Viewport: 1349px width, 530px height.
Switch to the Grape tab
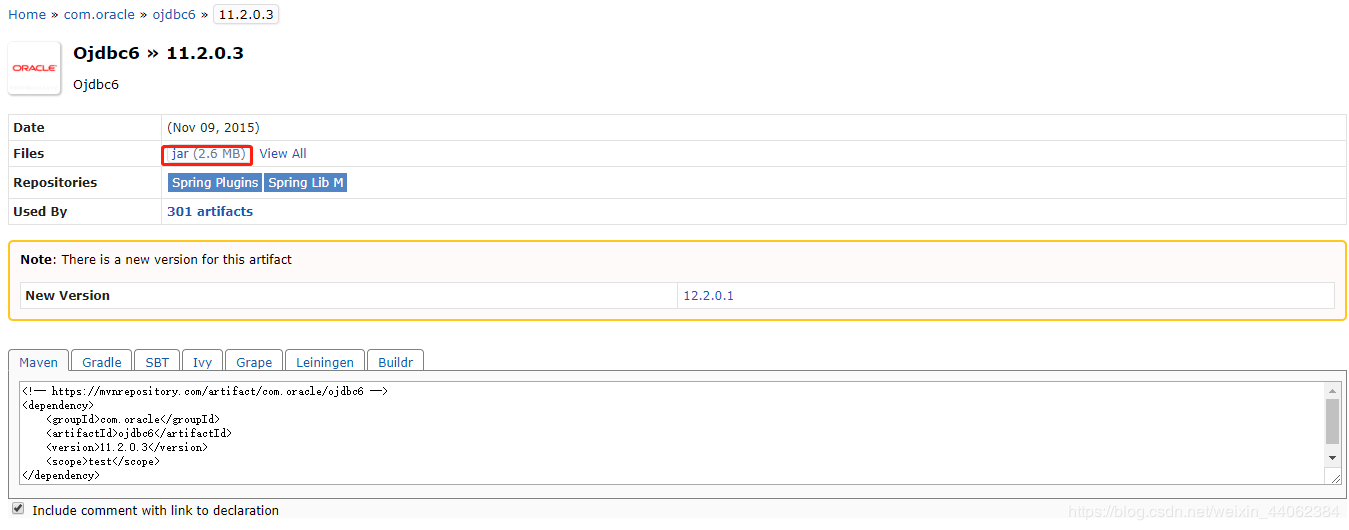(x=254, y=362)
